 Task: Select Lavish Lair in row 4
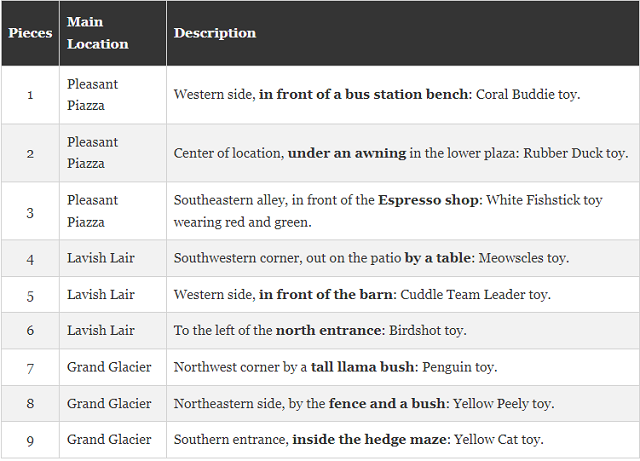point(100,258)
